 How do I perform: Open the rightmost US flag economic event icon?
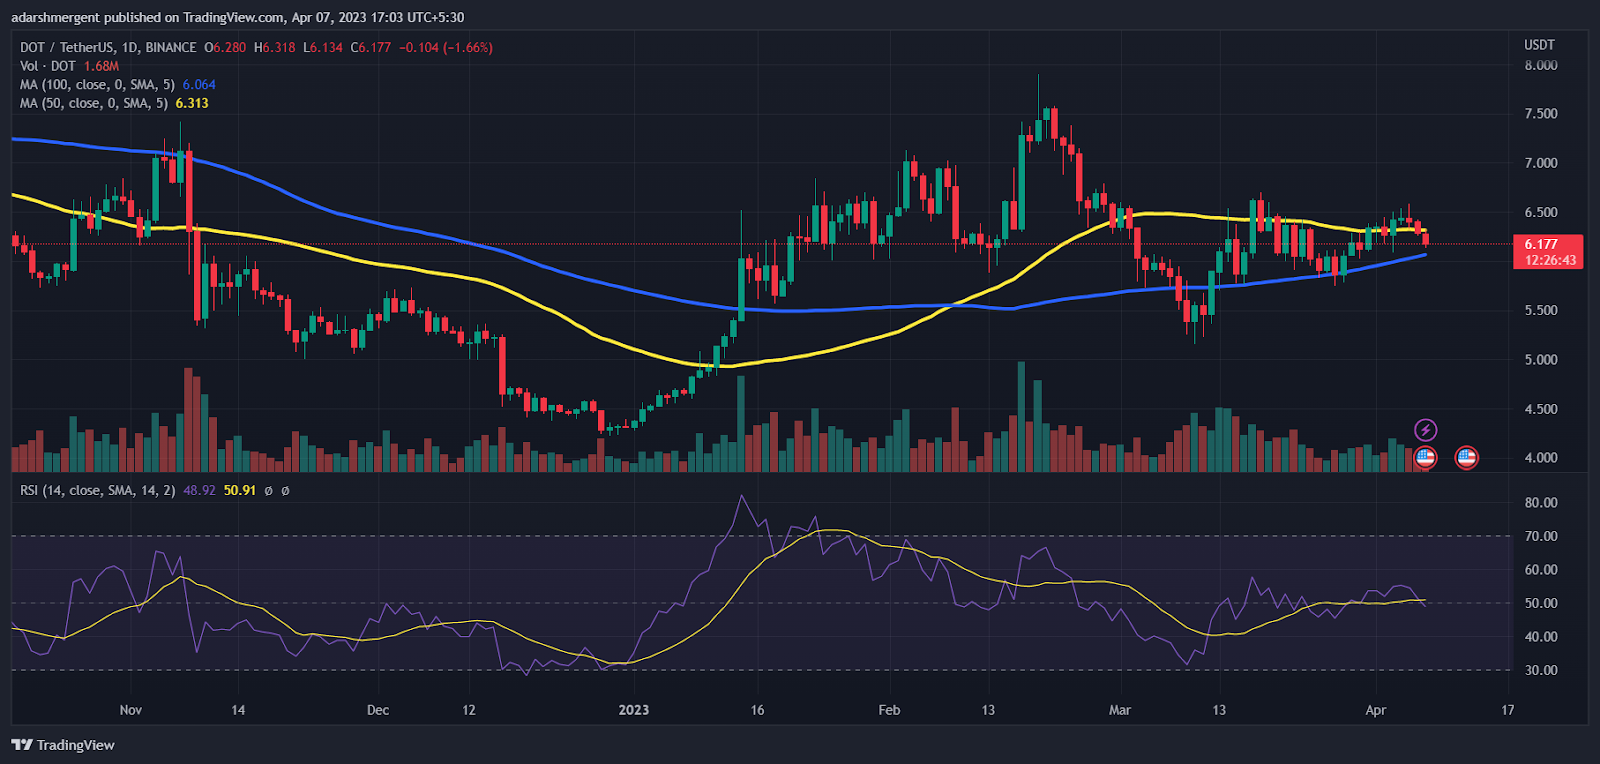tap(1466, 458)
